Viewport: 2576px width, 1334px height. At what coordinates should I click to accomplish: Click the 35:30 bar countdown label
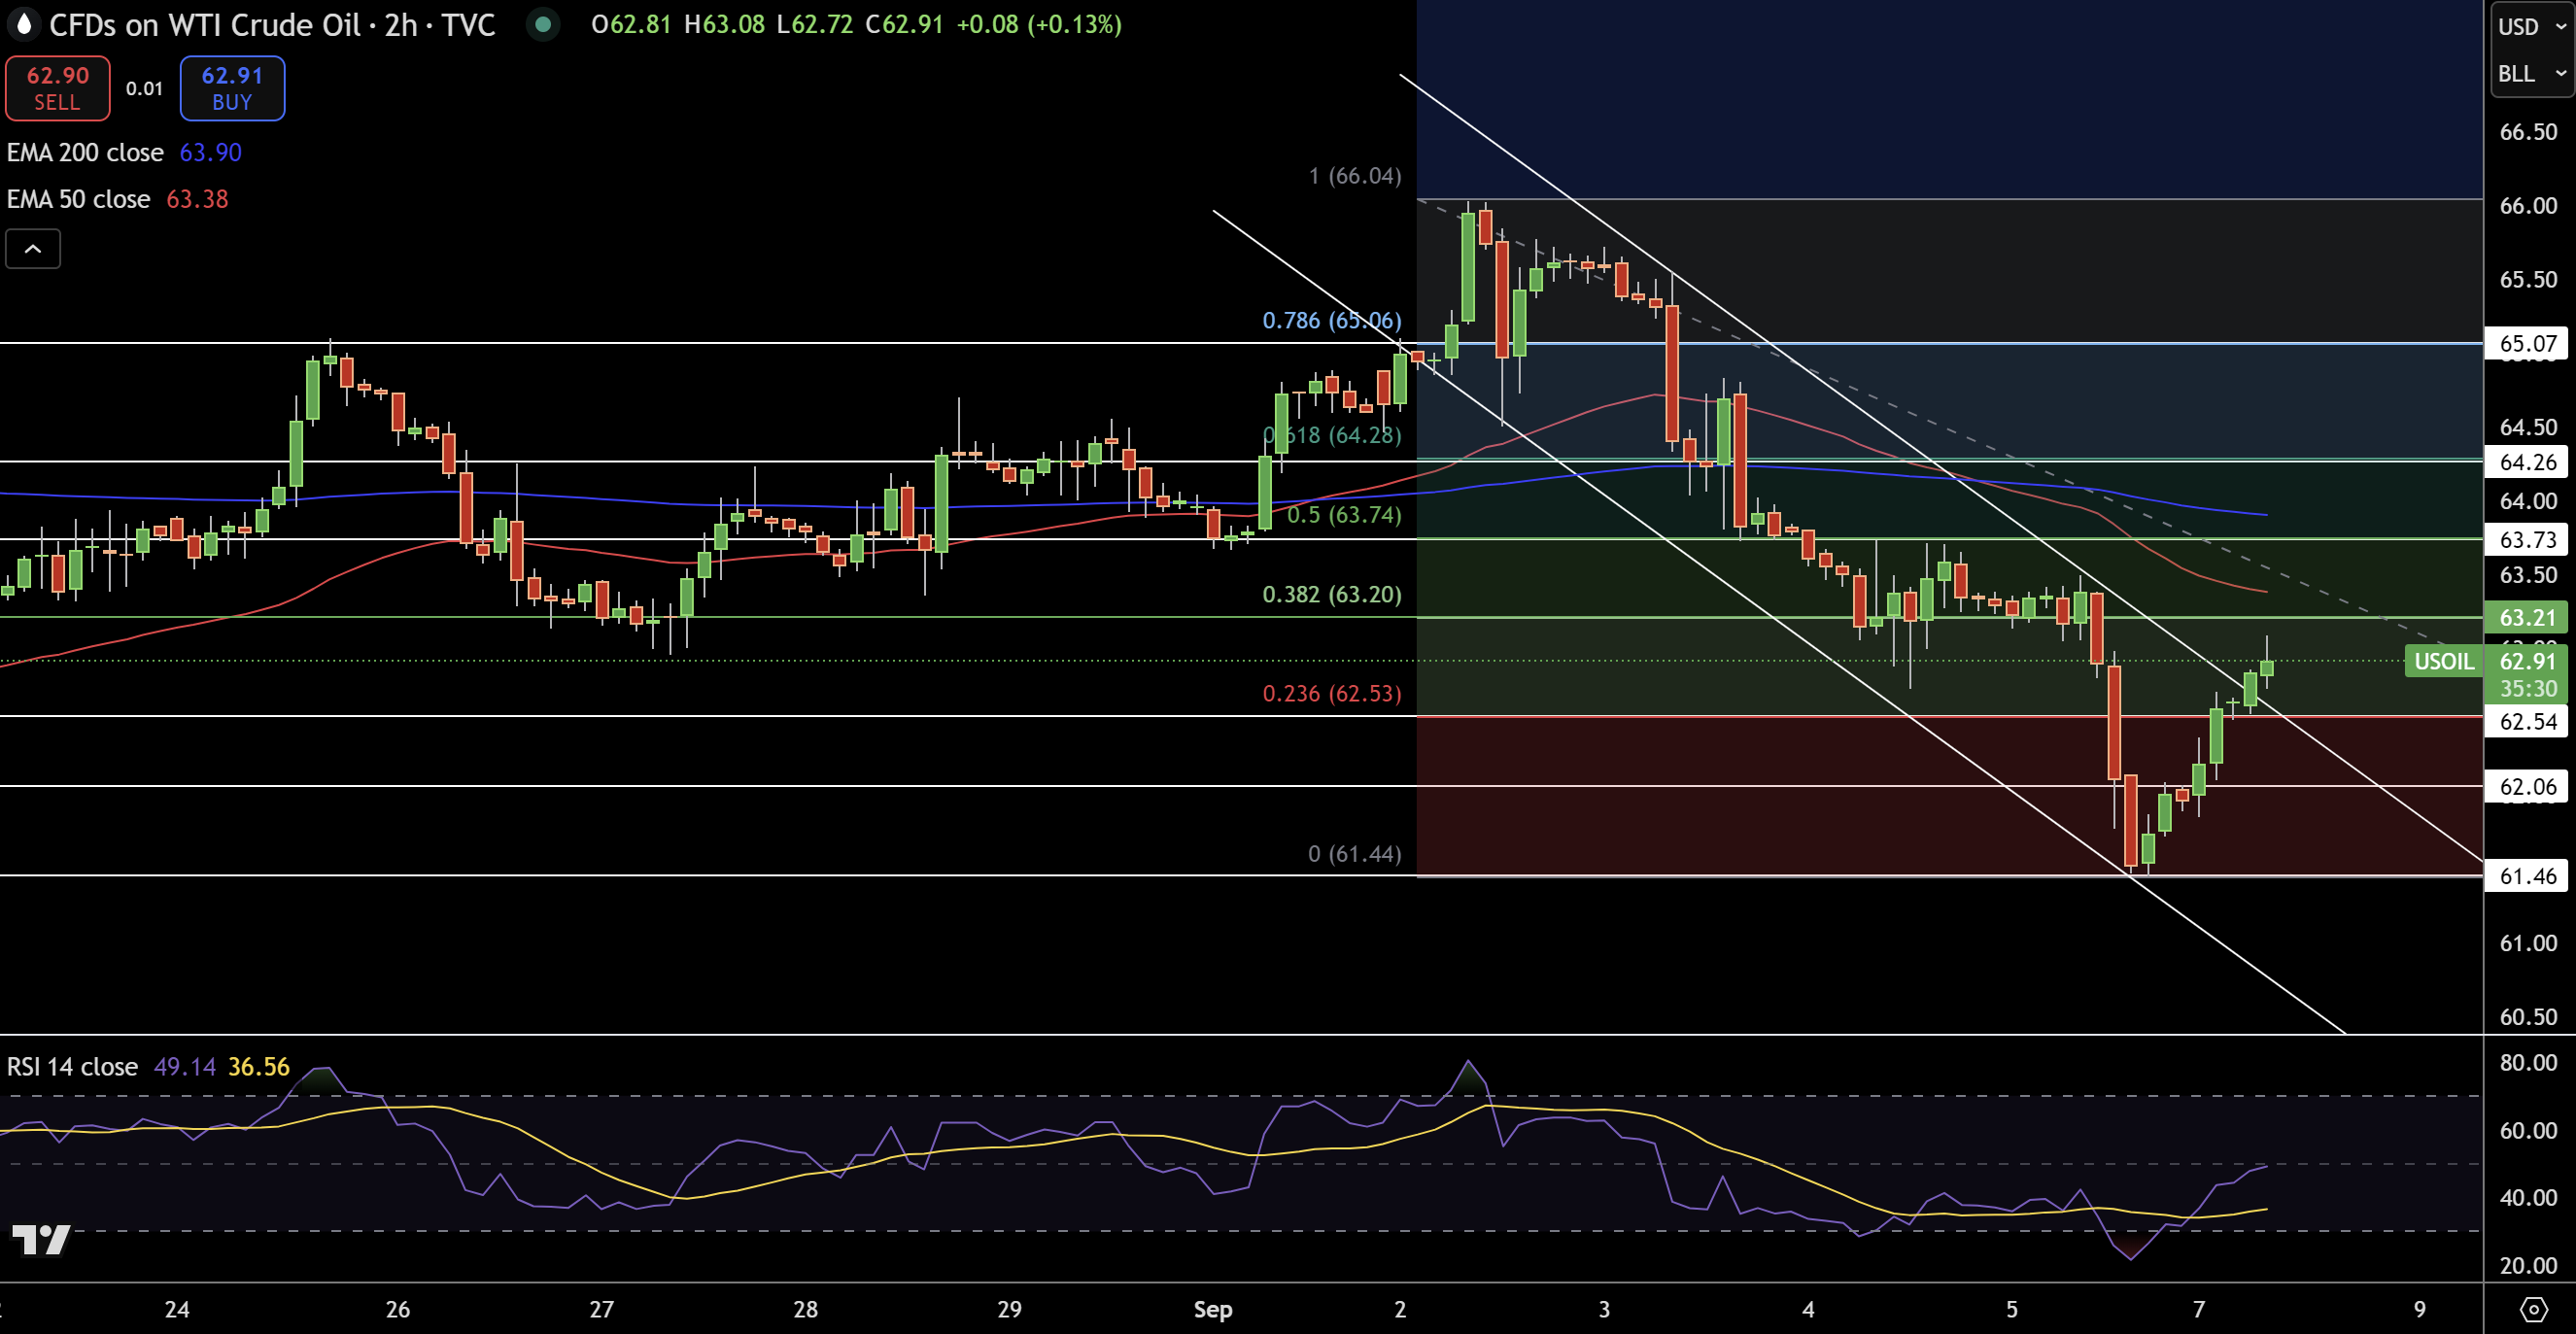(x=2528, y=688)
